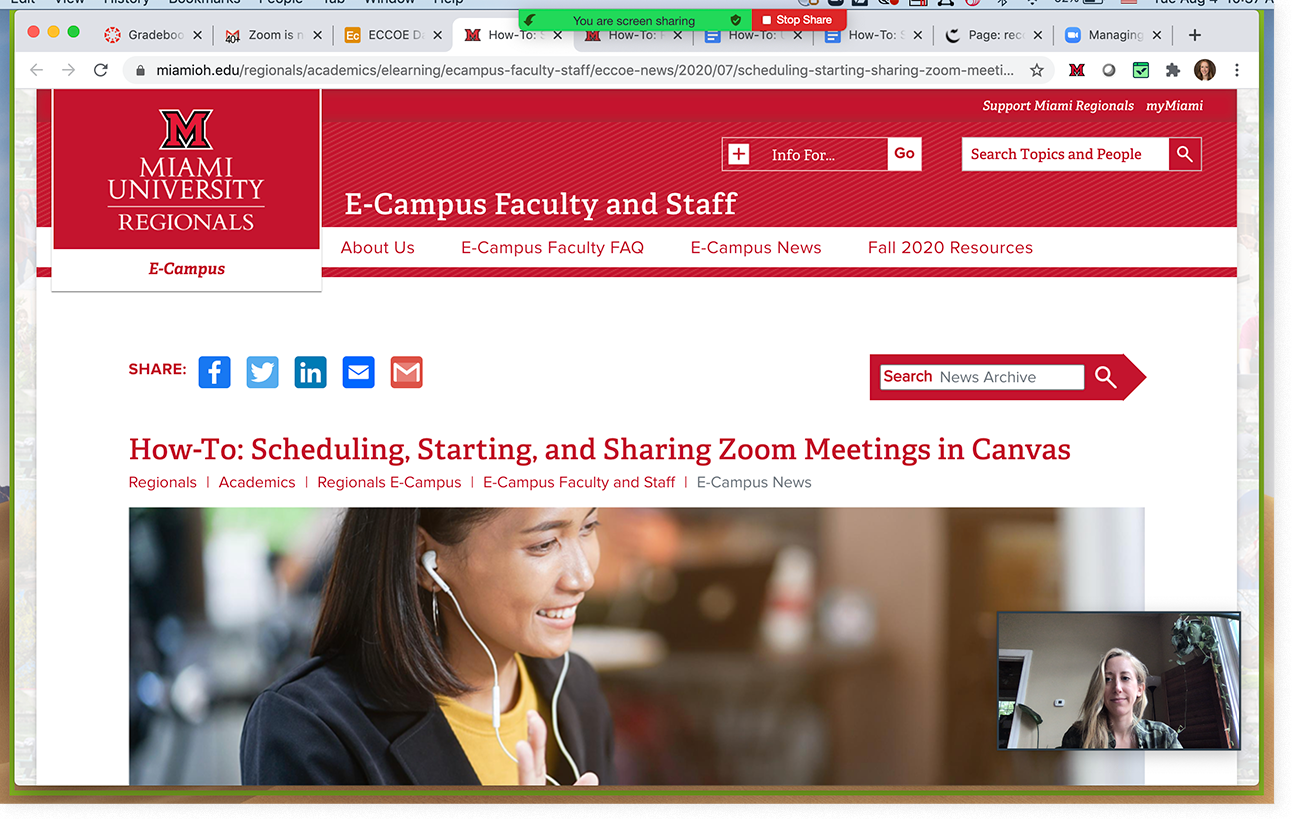Open the Extensions puzzle piece menu

1173,70
